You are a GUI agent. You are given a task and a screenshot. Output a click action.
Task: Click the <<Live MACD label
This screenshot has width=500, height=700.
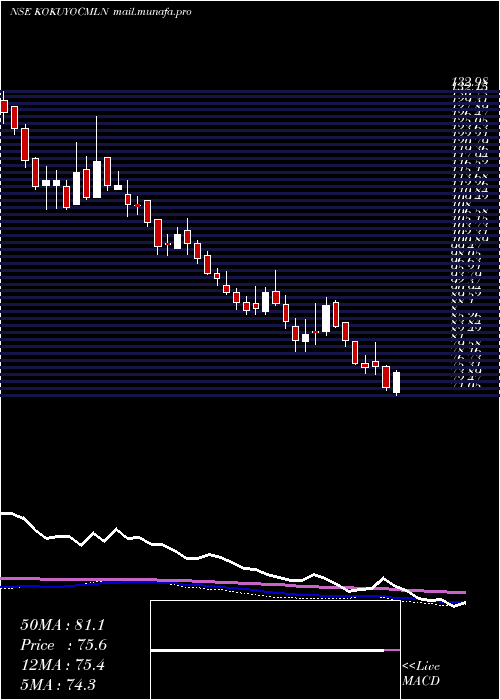pos(421,674)
